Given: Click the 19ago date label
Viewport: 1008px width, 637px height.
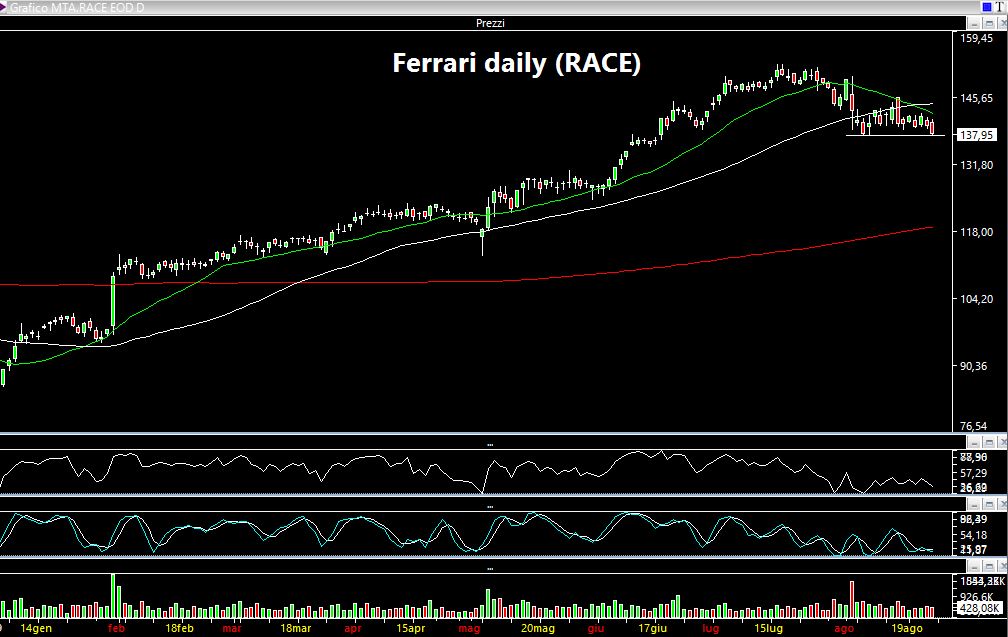Looking at the screenshot, I should pyautogui.click(x=906, y=628).
